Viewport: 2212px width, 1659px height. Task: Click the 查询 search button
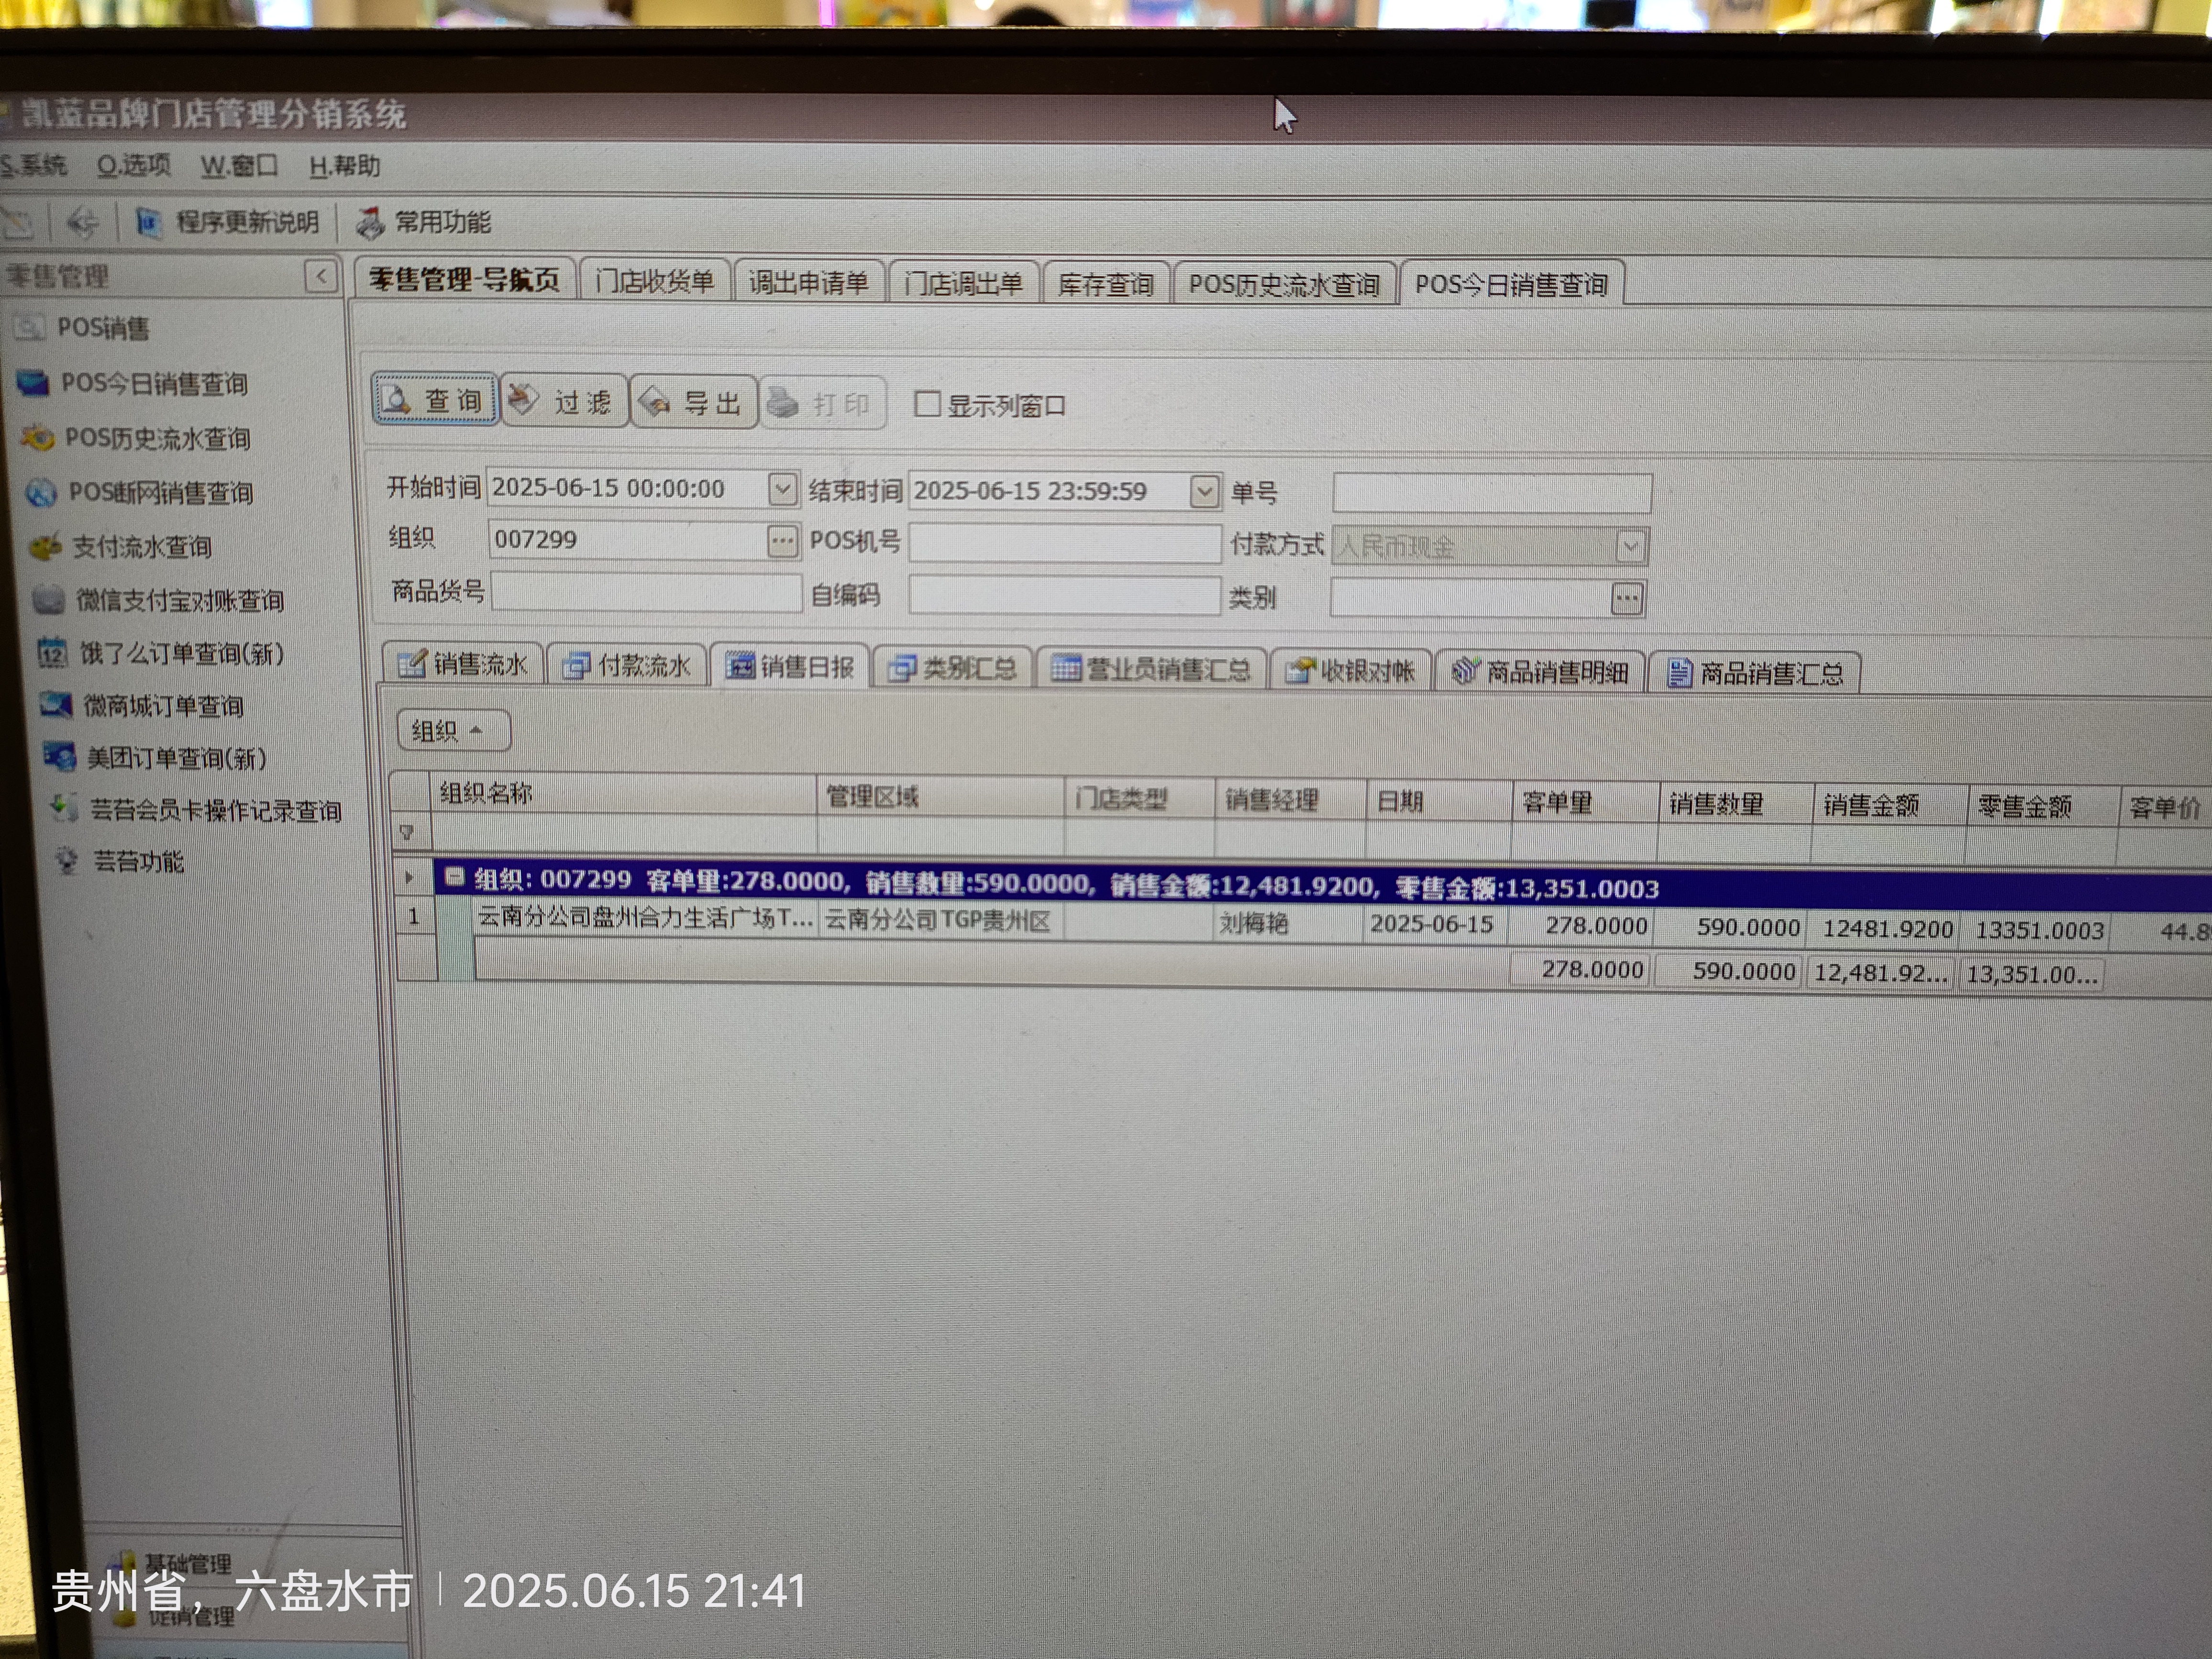434,400
